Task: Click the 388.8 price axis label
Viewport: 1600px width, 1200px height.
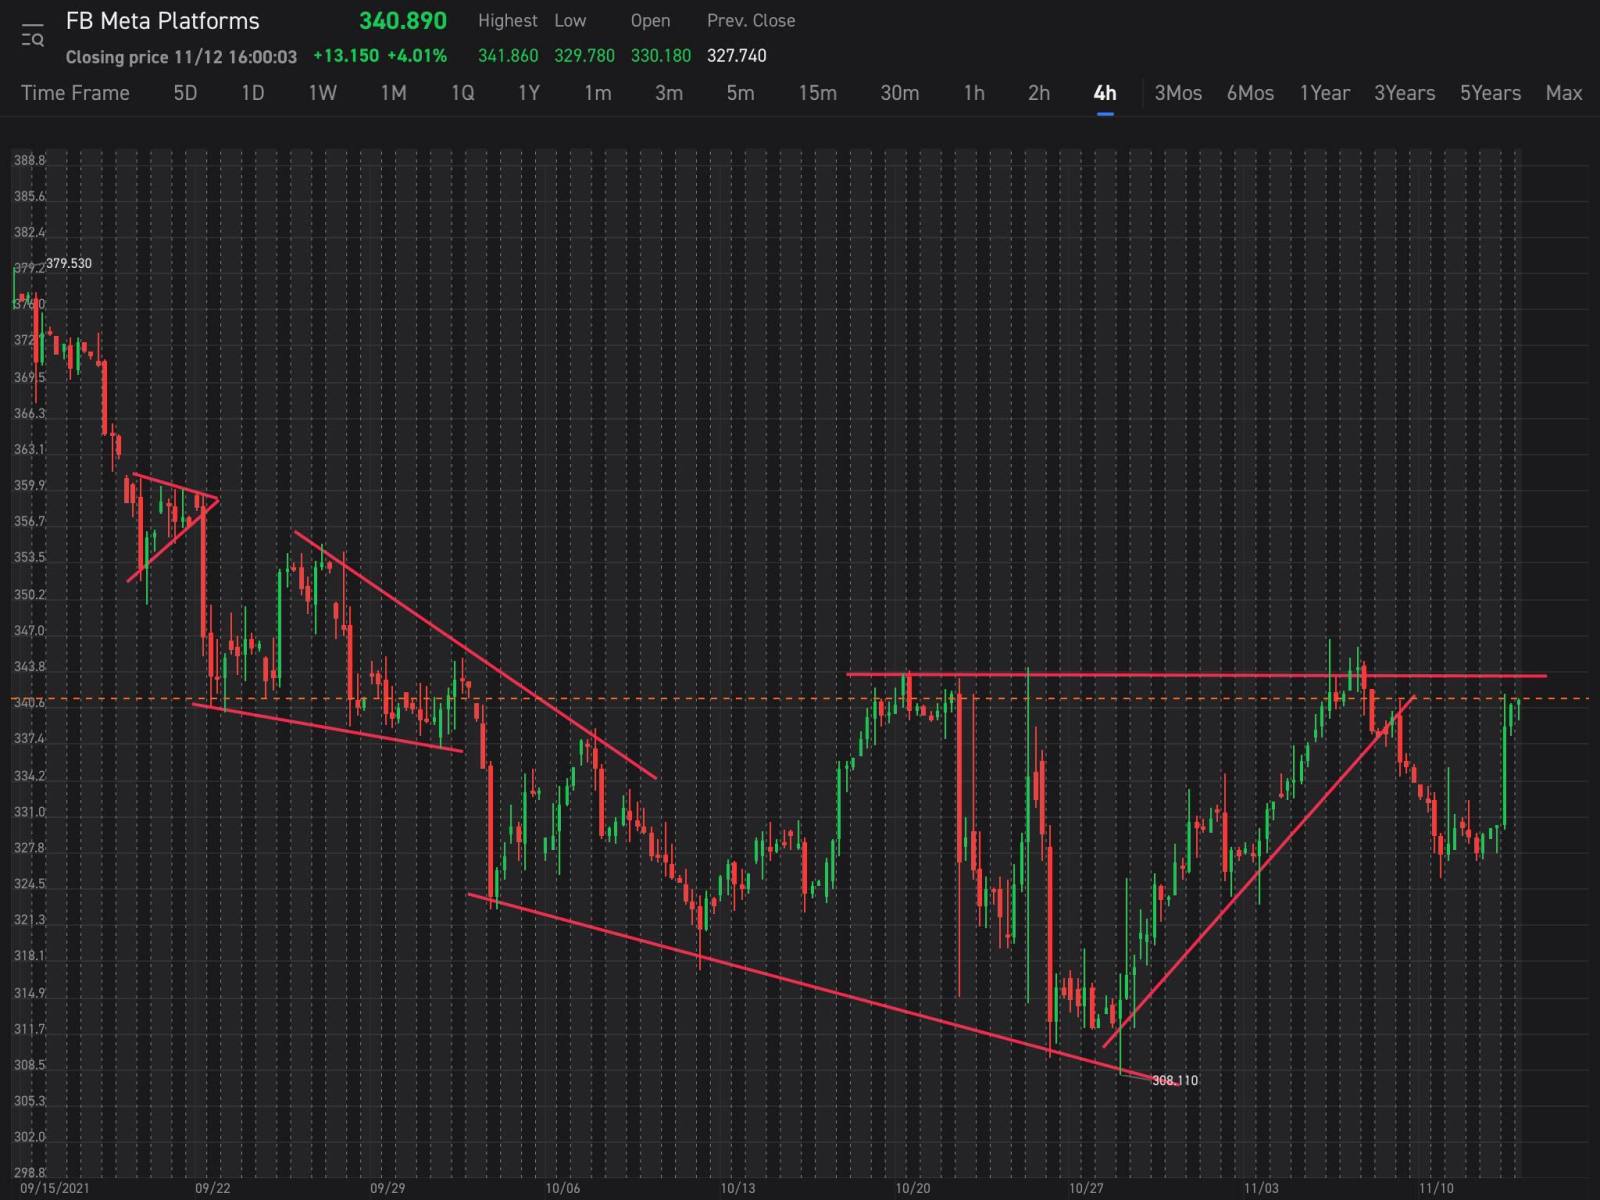Action: [x=29, y=160]
